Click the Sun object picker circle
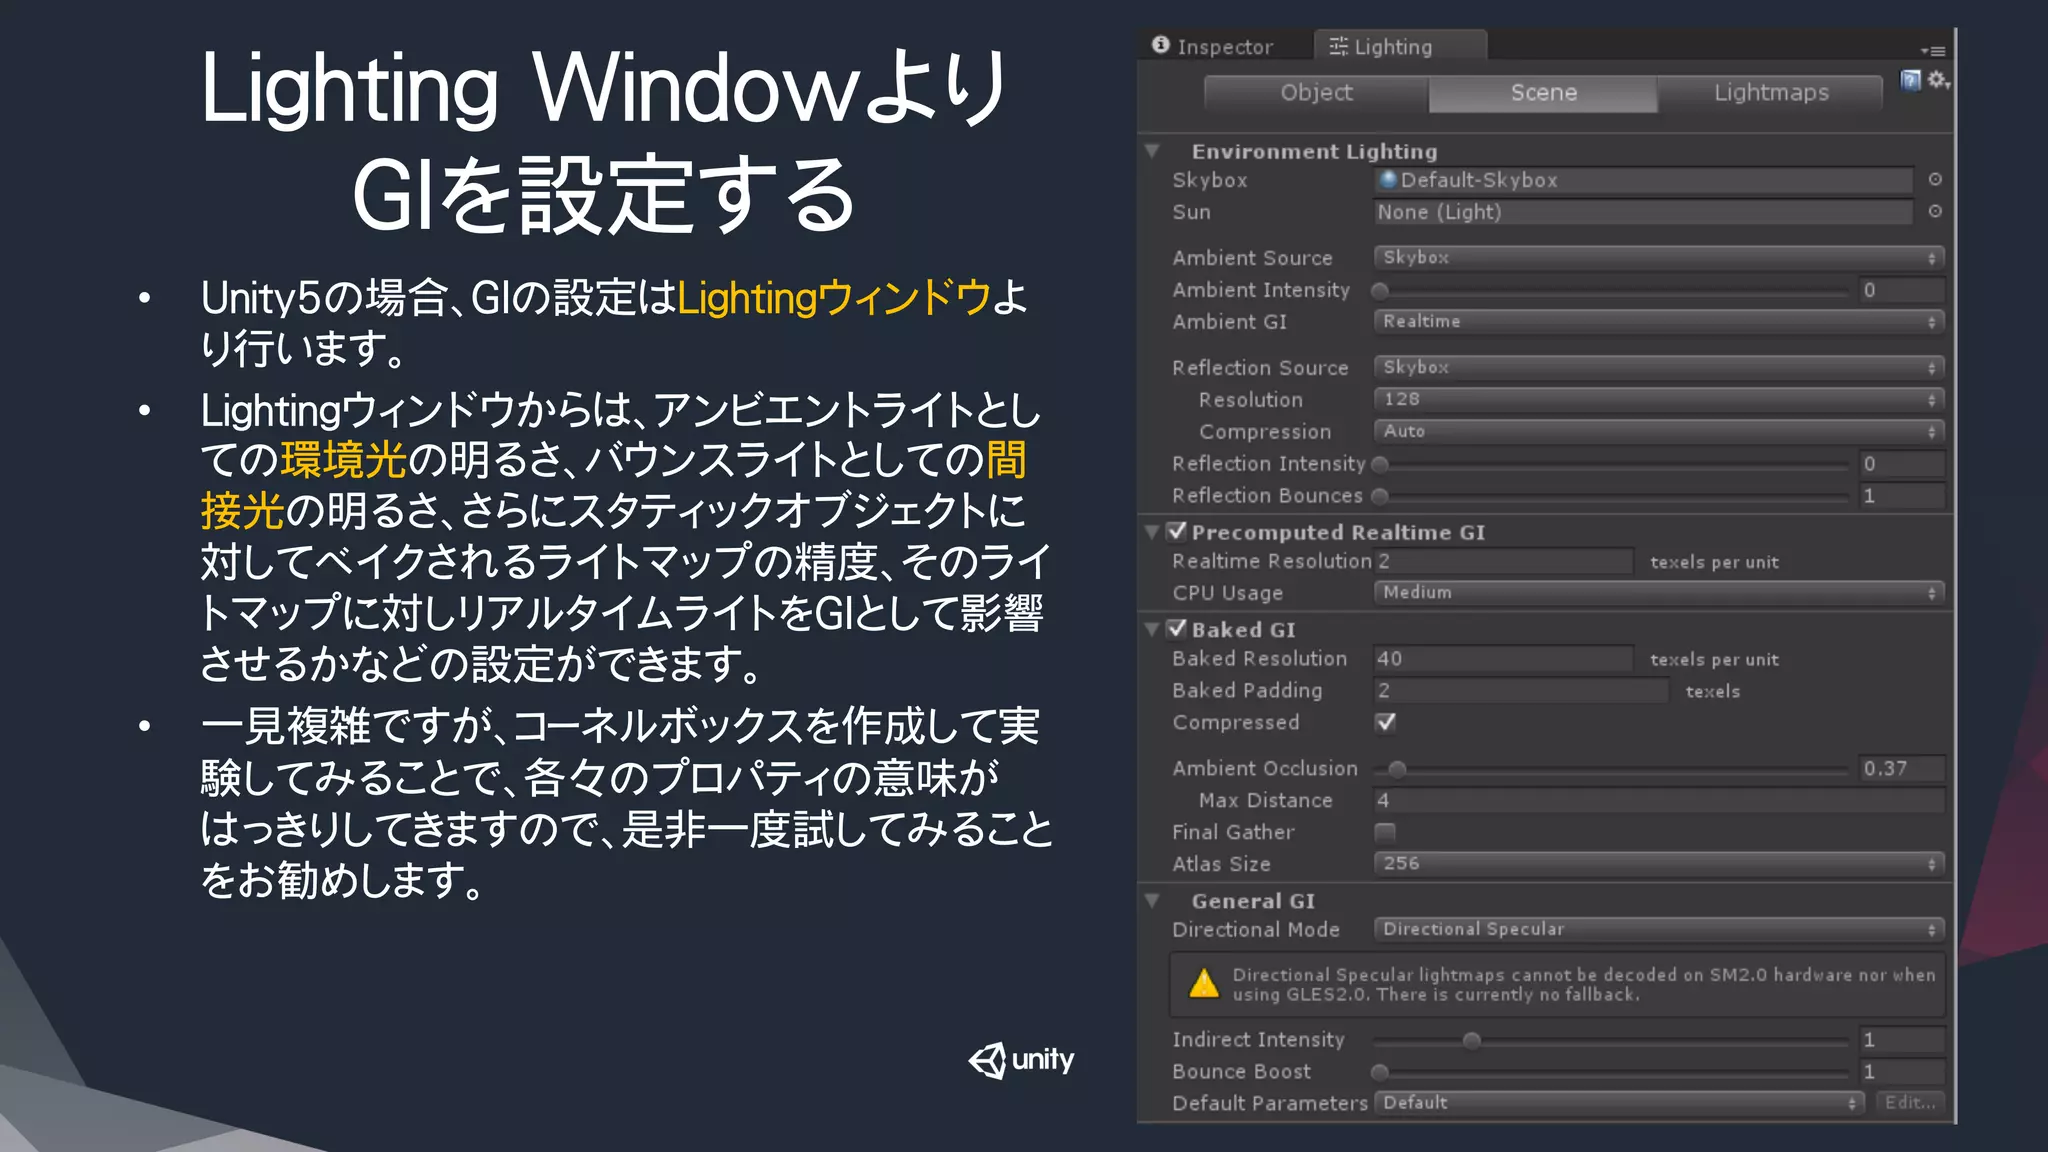 tap(1935, 211)
